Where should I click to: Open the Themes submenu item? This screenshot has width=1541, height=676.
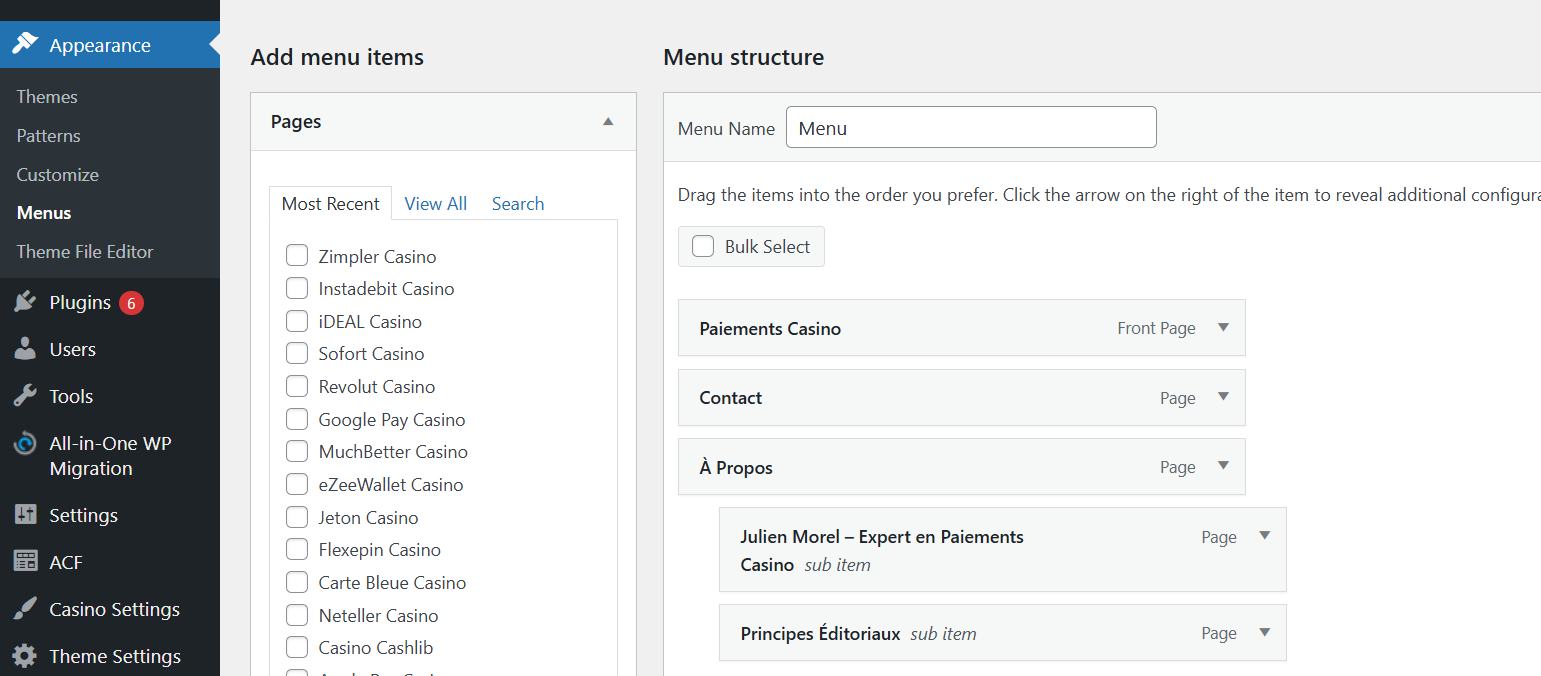(x=47, y=97)
